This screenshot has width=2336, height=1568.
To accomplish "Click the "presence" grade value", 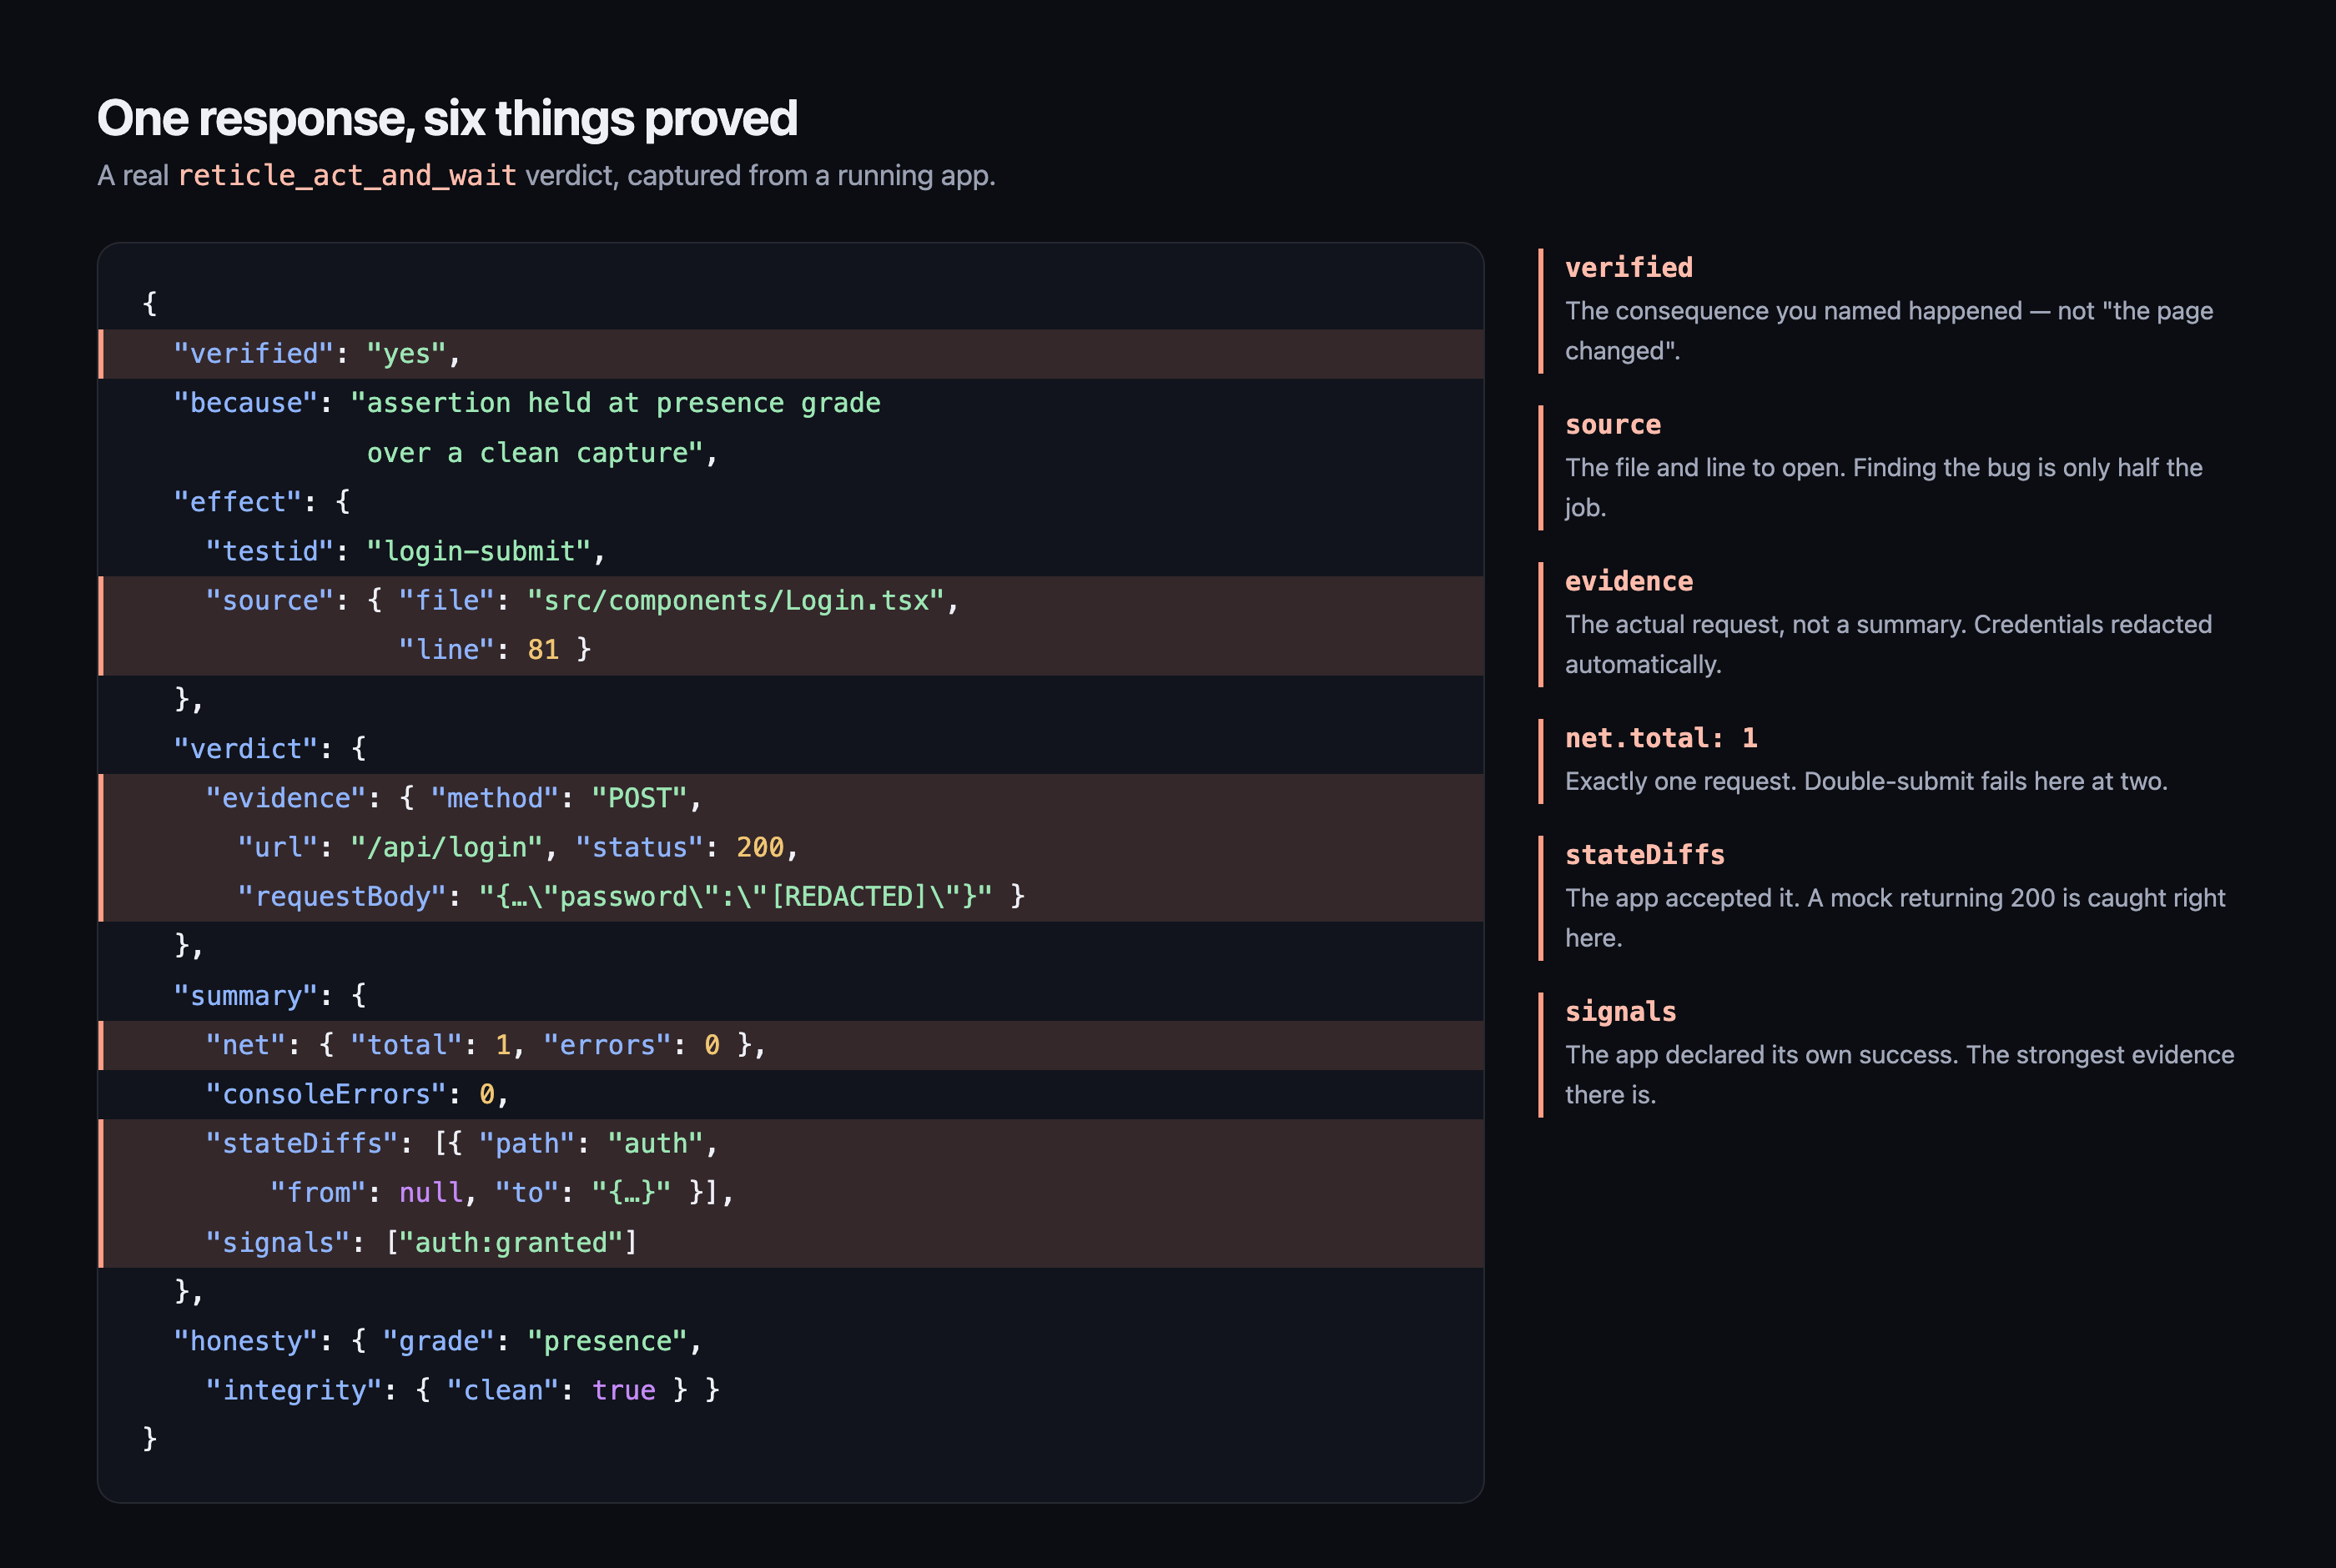I will point(607,1342).
